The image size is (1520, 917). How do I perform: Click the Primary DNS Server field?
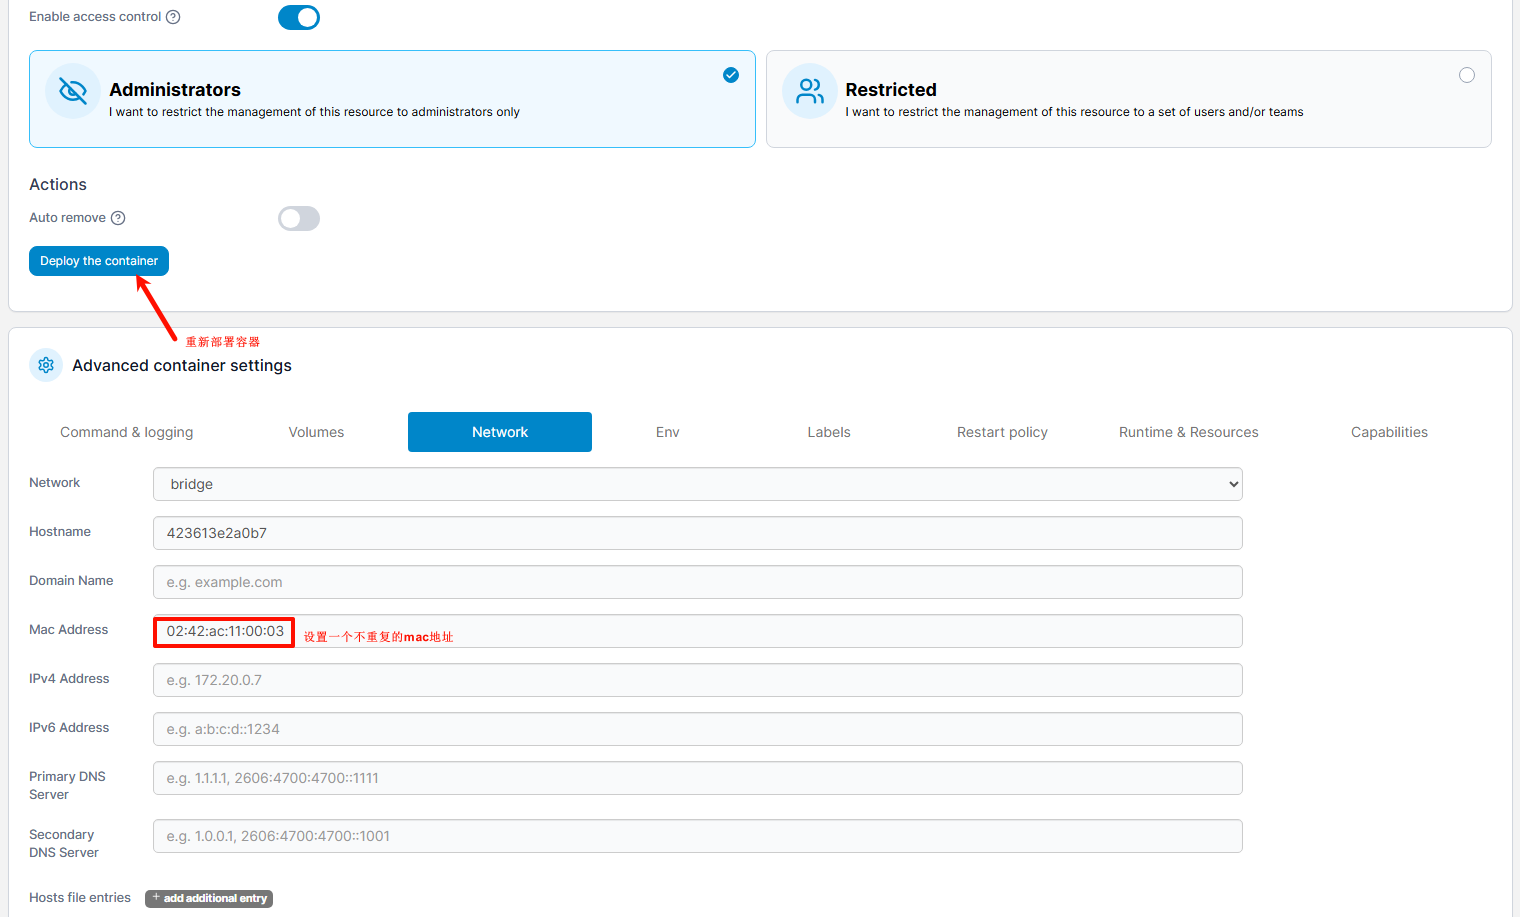pos(697,778)
